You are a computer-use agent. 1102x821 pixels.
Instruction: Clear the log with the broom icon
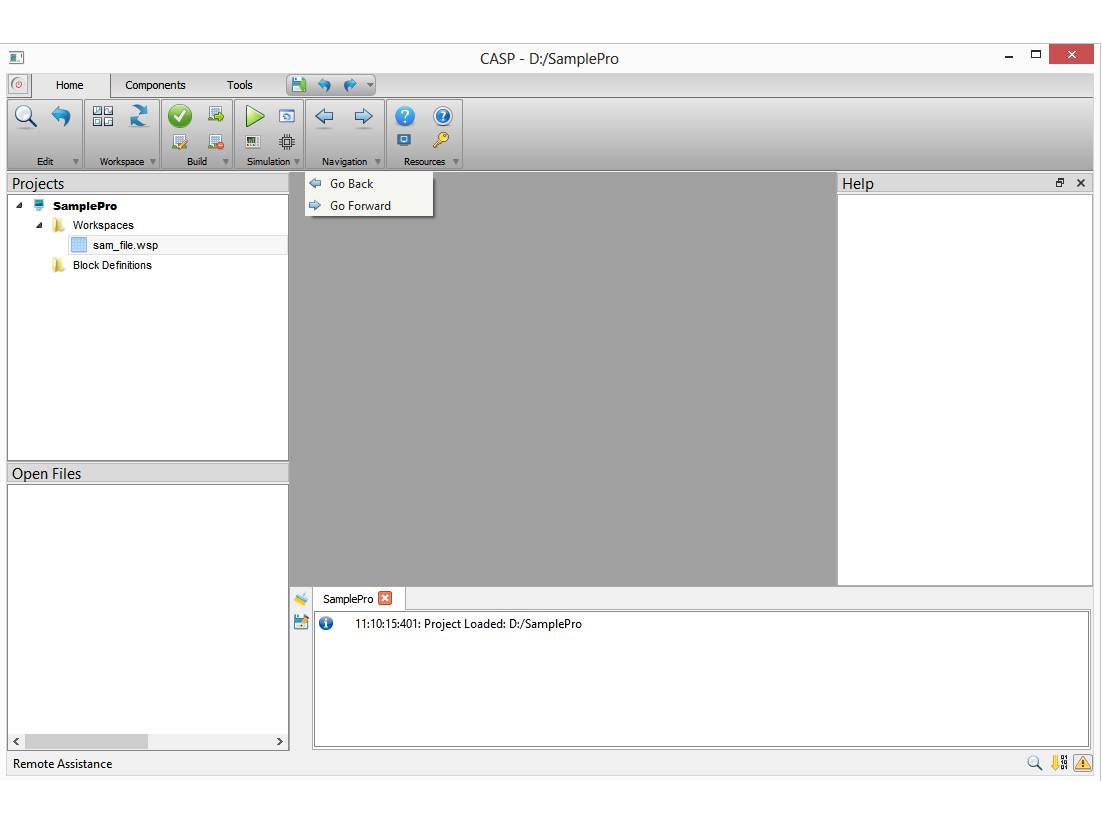click(301, 599)
